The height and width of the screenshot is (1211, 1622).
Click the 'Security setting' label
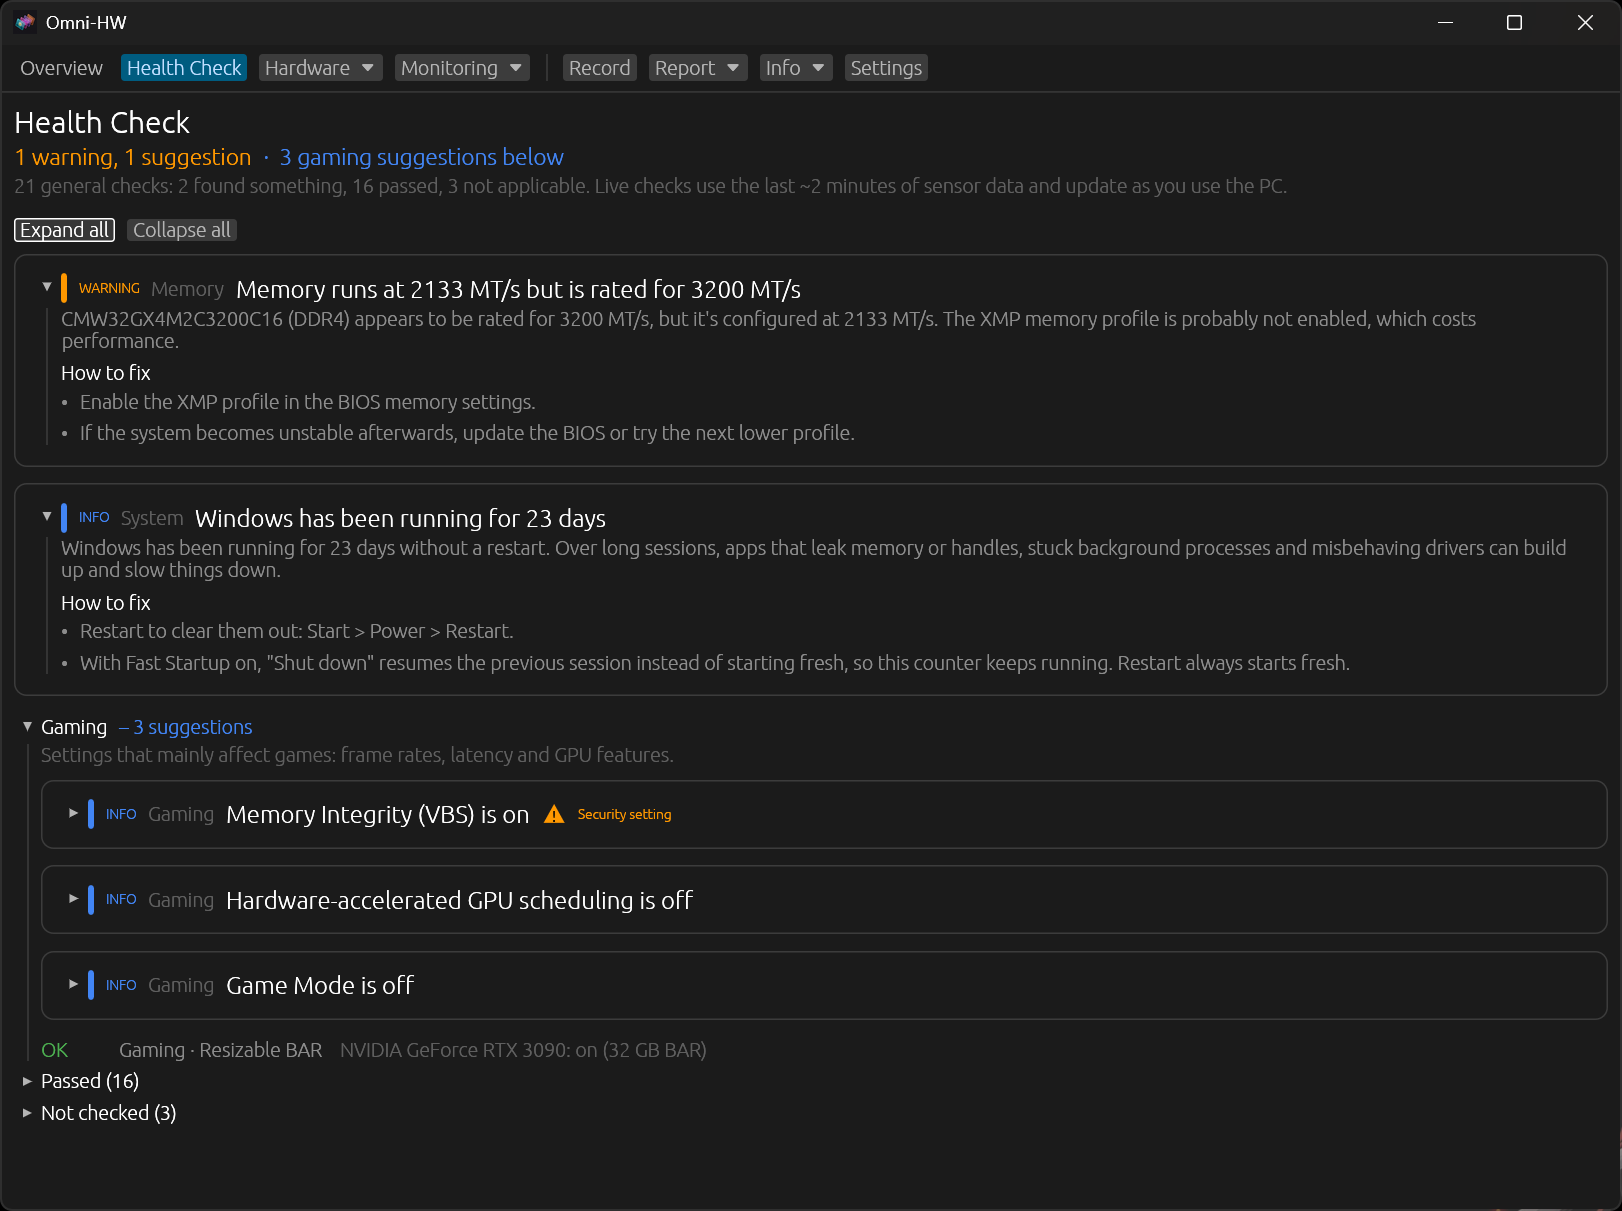[624, 814]
